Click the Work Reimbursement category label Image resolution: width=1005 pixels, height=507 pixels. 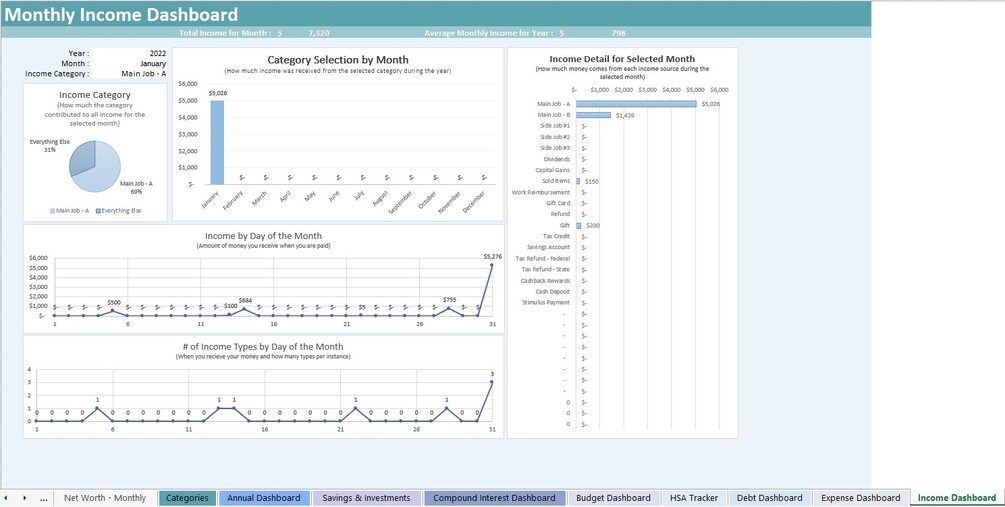click(x=541, y=192)
